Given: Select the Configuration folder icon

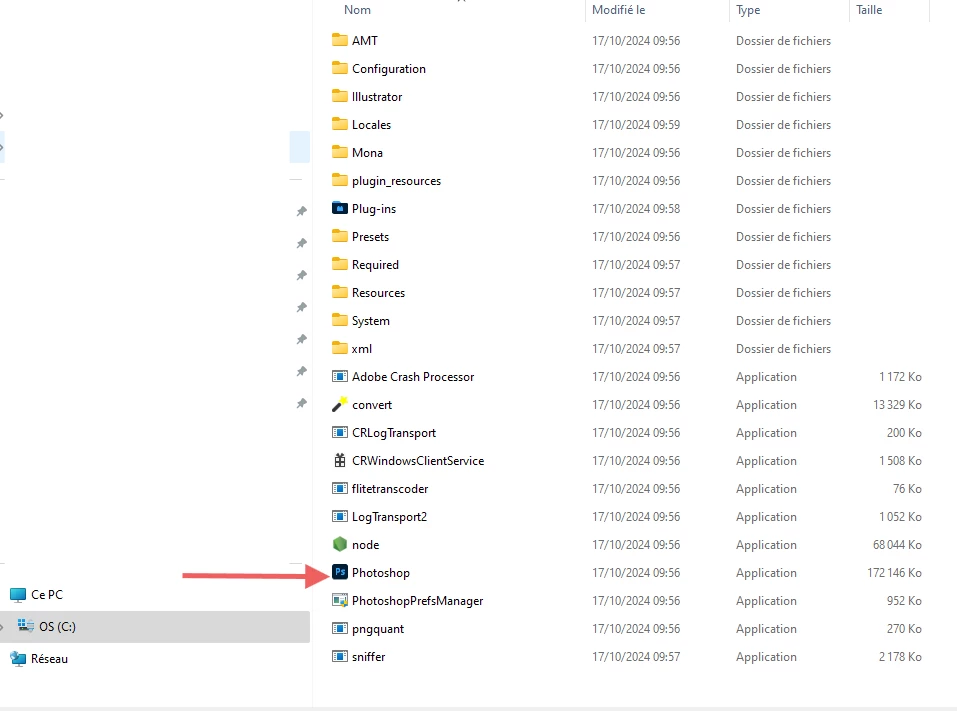Looking at the screenshot, I should click(339, 68).
